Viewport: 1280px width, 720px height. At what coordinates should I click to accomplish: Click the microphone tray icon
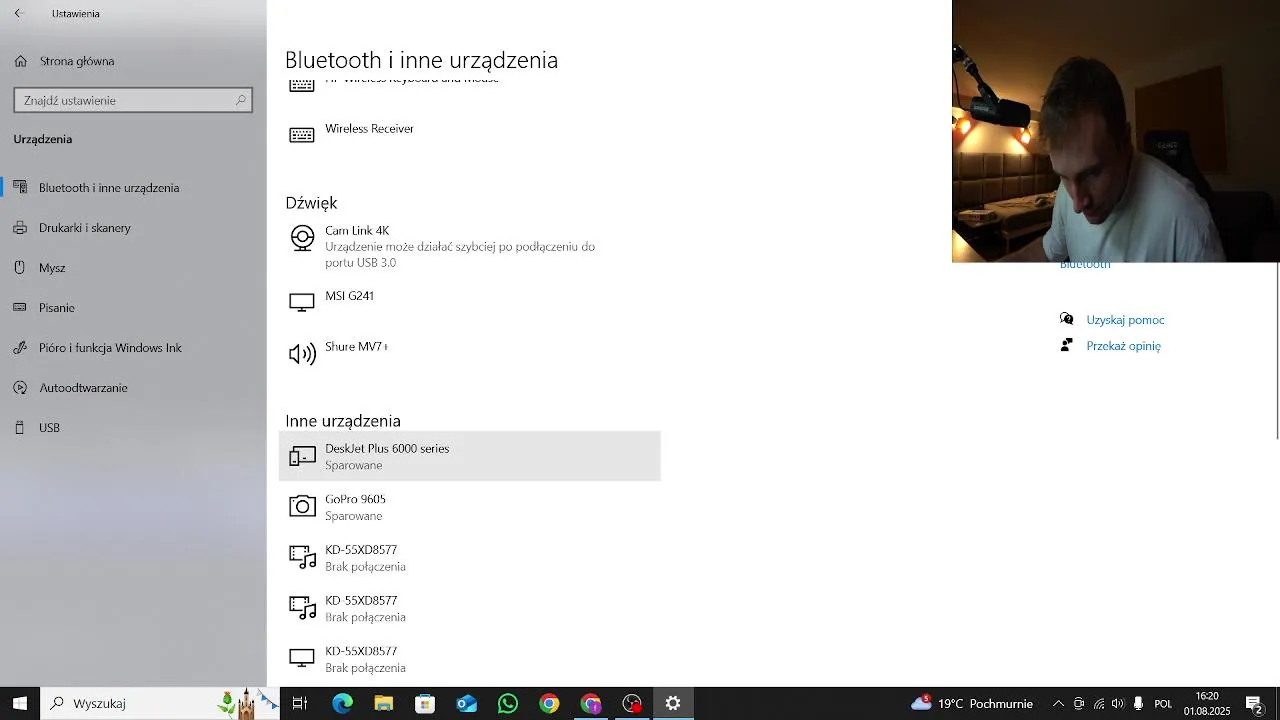click(x=1138, y=704)
